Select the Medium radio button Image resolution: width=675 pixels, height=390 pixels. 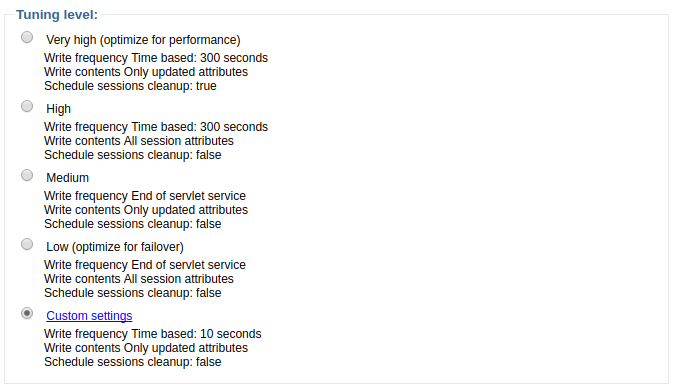point(27,175)
